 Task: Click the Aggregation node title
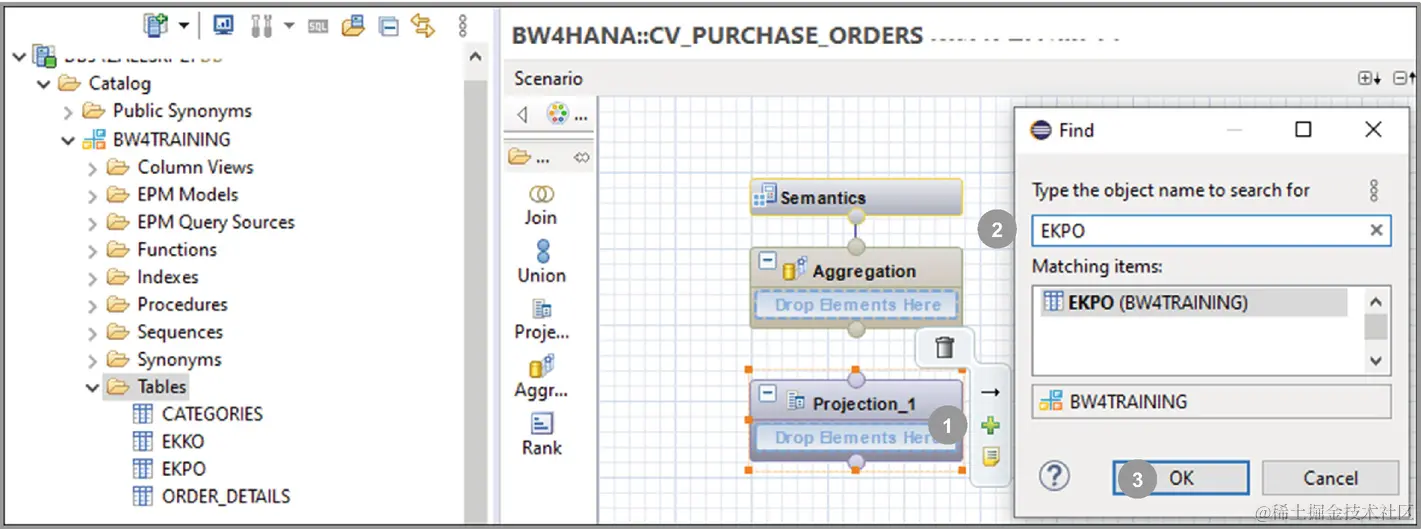point(863,271)
